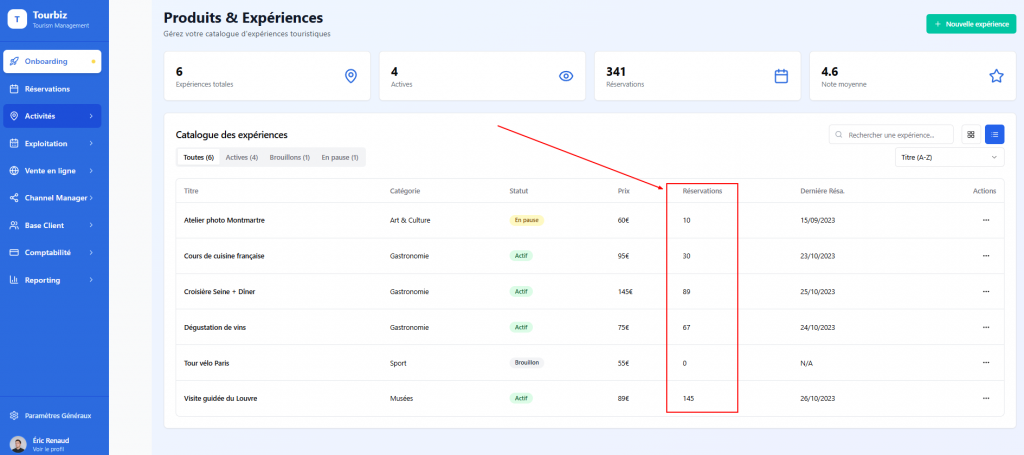
Task: Switch to grid view layout
Action: point(970,134)
